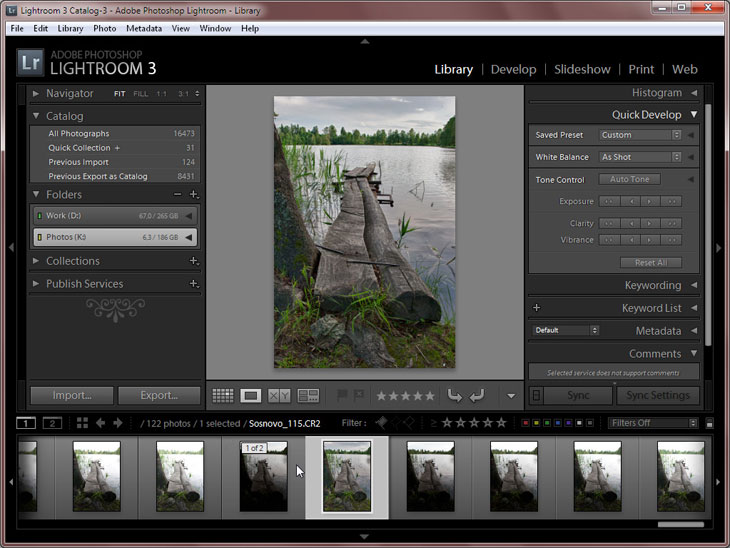Open the White Balance As Shot dropdown

640,157
